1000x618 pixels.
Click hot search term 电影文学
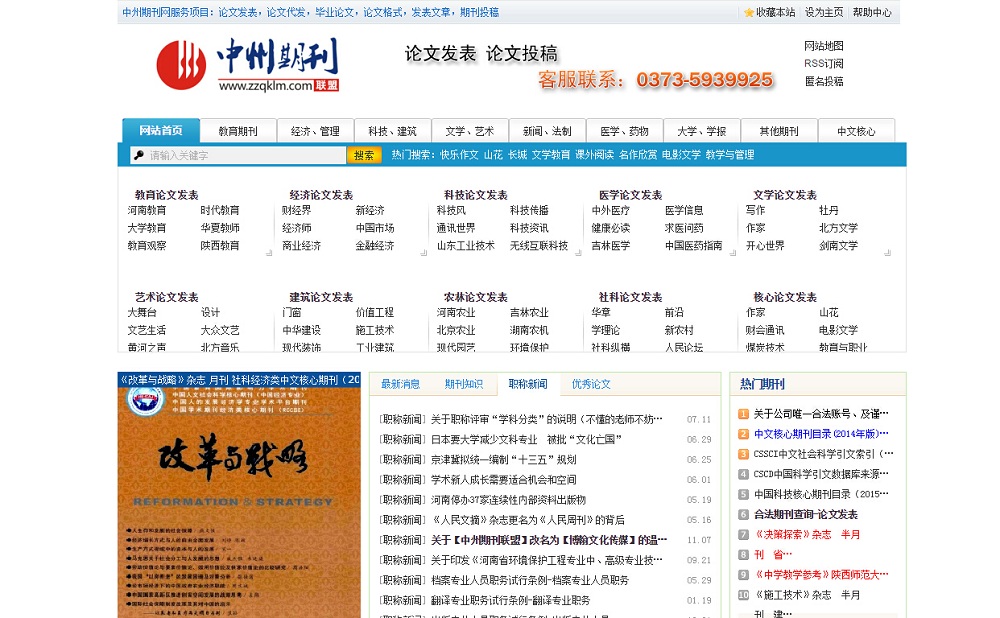pyautogui.click(x=681, y=154)
